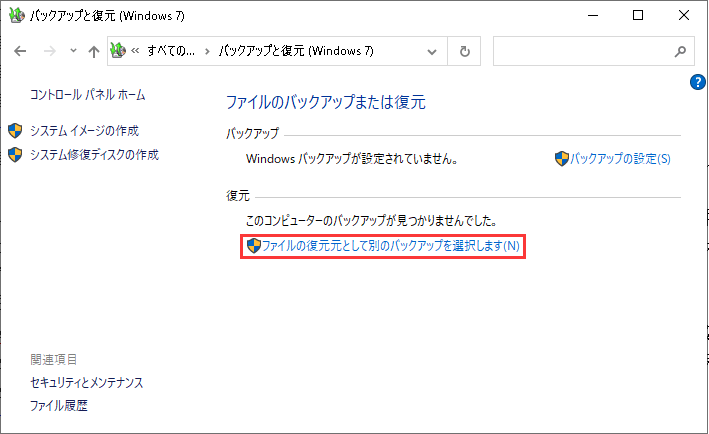This screenshot has height=434, width=709.
Task: Open help with the blue question icon
Action: tap(698, 82)
